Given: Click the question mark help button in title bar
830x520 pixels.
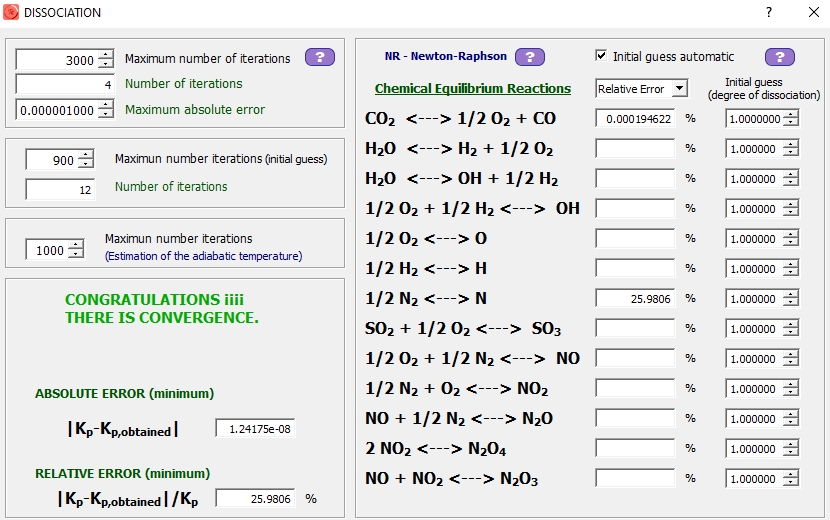Looking at the screenshot, I should [x=769, y=12].
